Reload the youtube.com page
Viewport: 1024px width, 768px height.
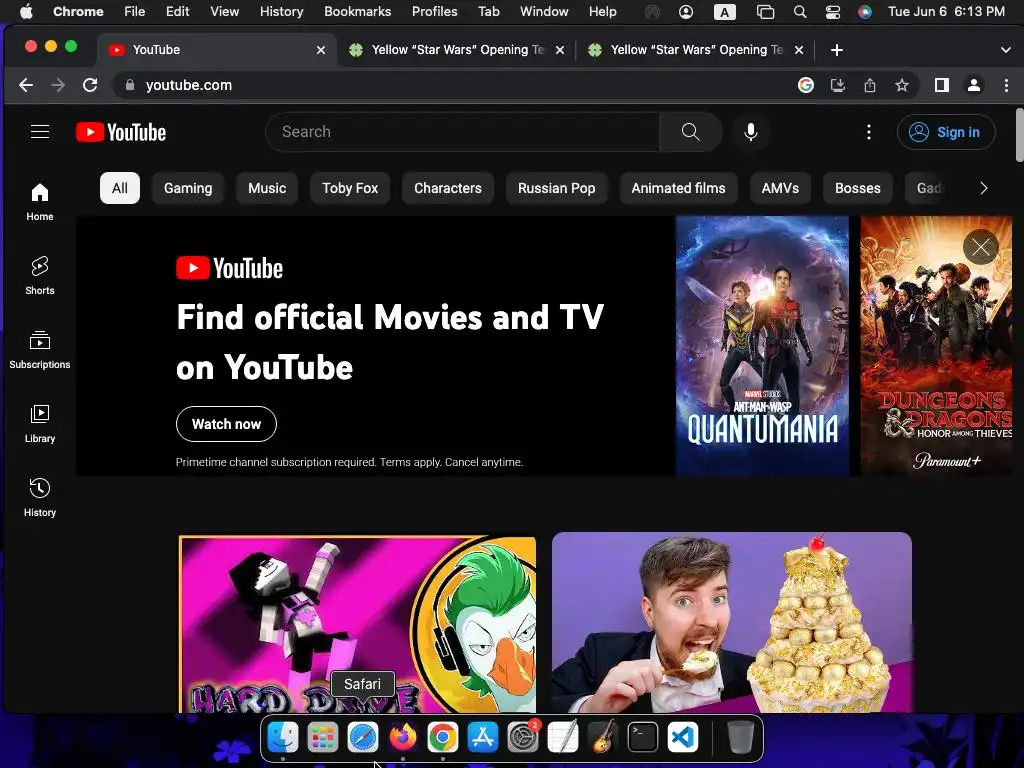[x=90, y=85]
